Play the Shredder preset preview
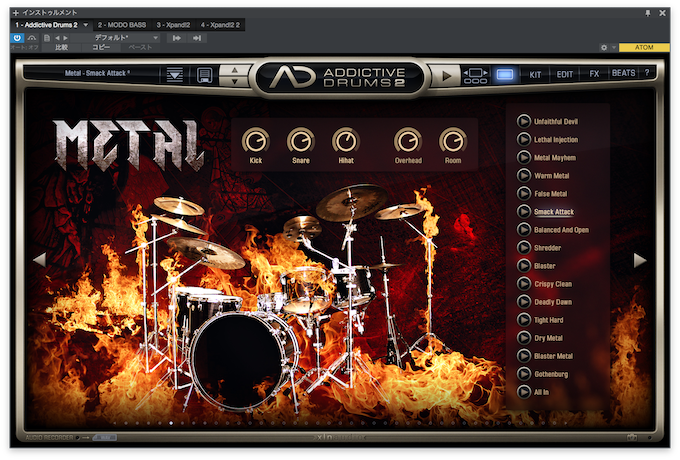680x460 pixels. pyautogui.click(x=524, y=248)
